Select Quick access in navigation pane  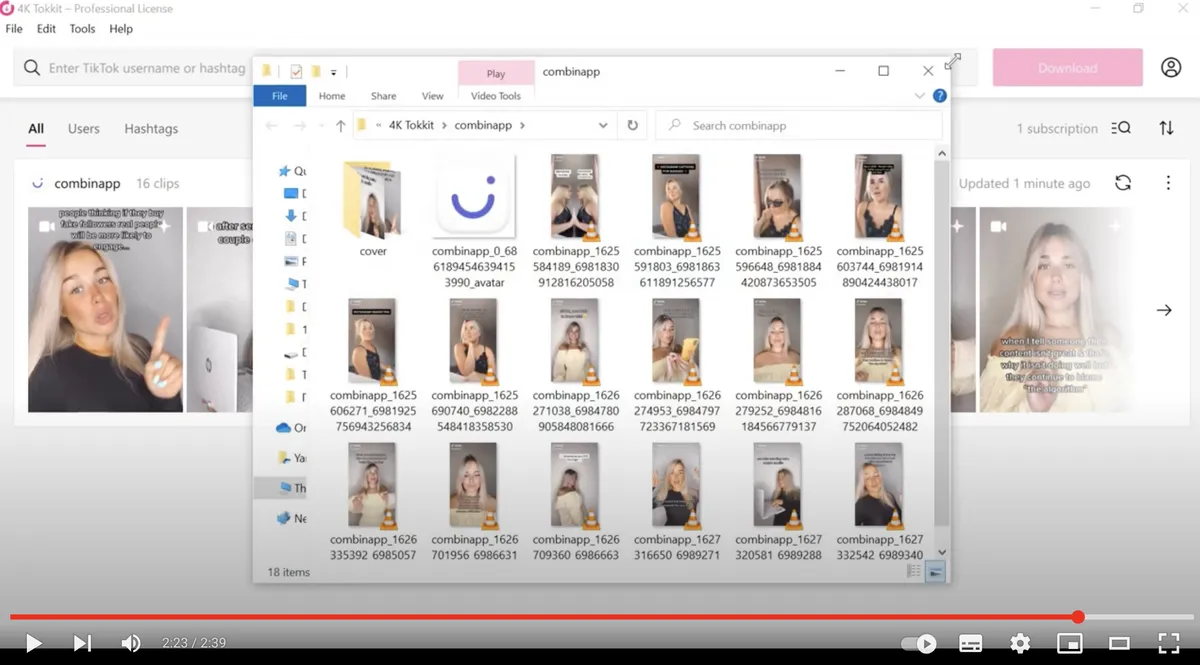293,171
